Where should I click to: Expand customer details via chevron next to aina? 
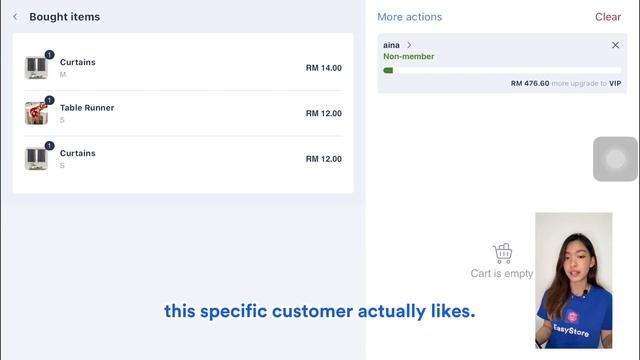409,45
